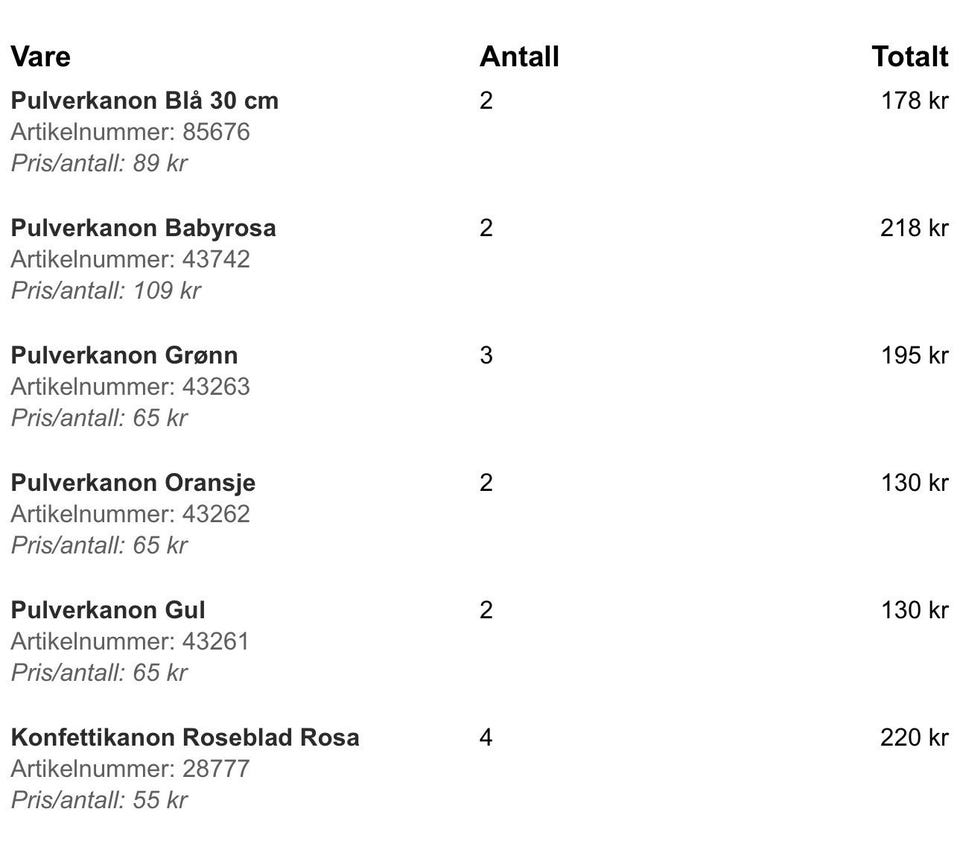Click quantity 3 for Pulverkanon Grønn

486,356
